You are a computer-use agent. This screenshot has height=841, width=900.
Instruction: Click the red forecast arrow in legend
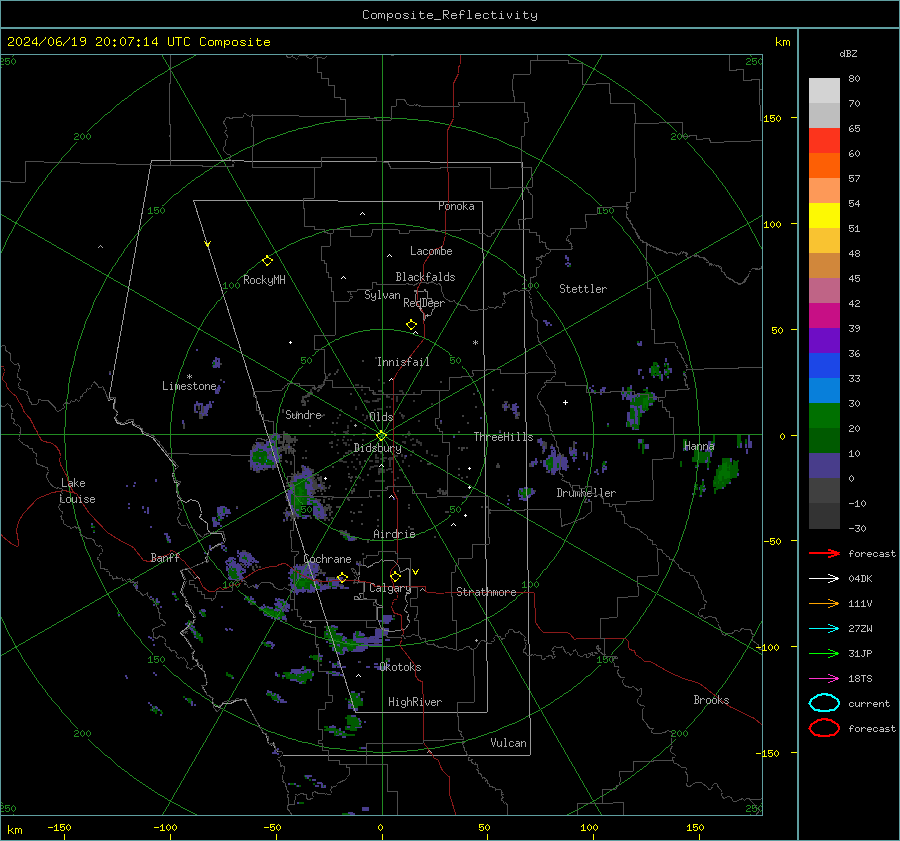[x=824, y=553]
